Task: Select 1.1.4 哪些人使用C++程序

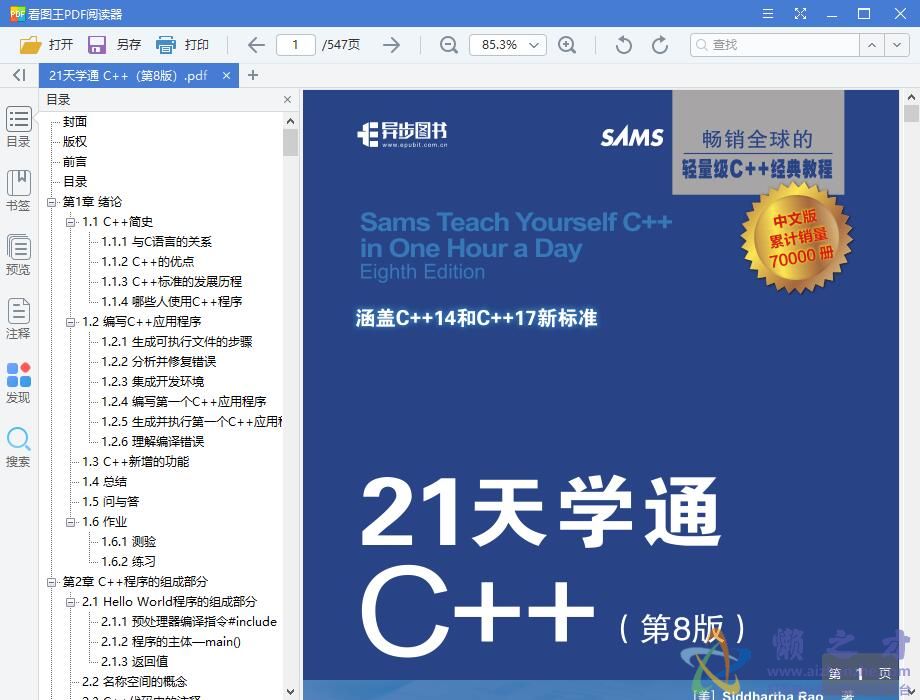Action: (x=171, y=302)
